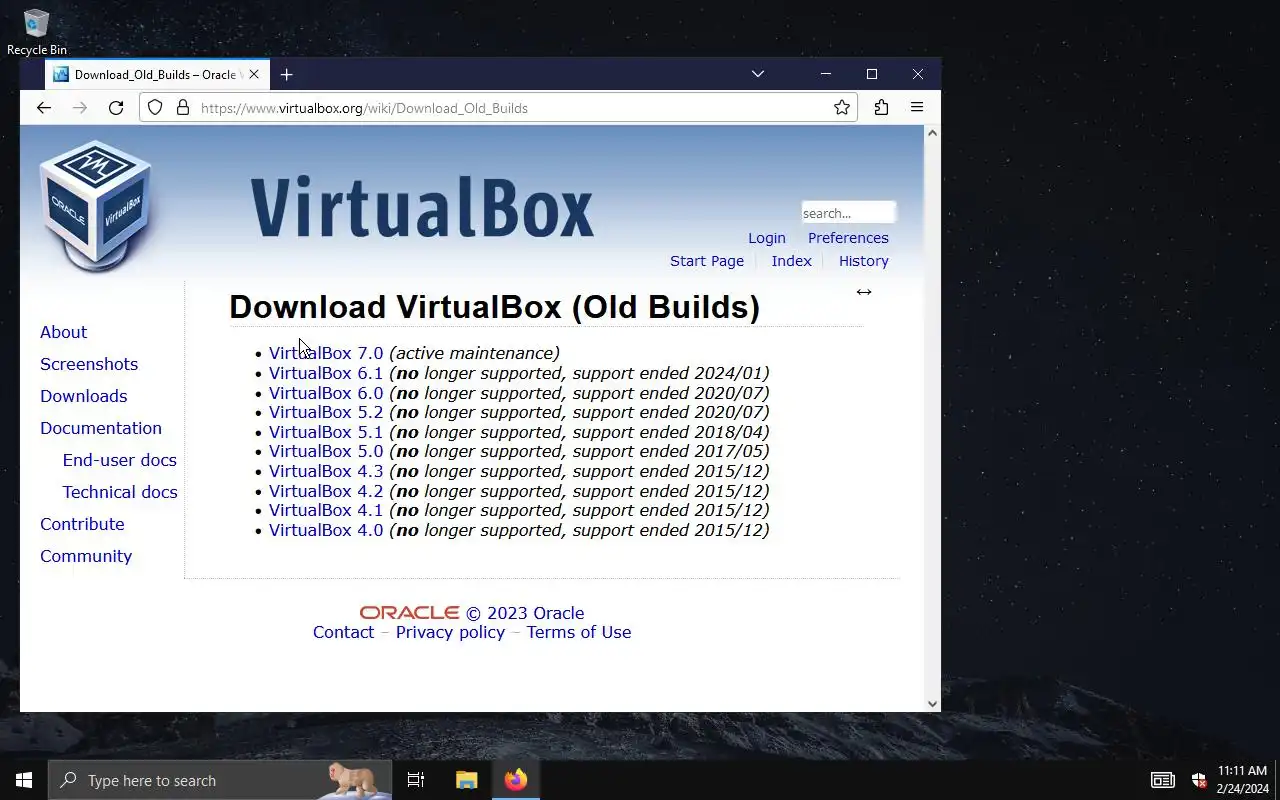Open the news and interests tray icon
Image resolution: width=1280 pixels, height=800 pixels.
tap(1162, 780)
